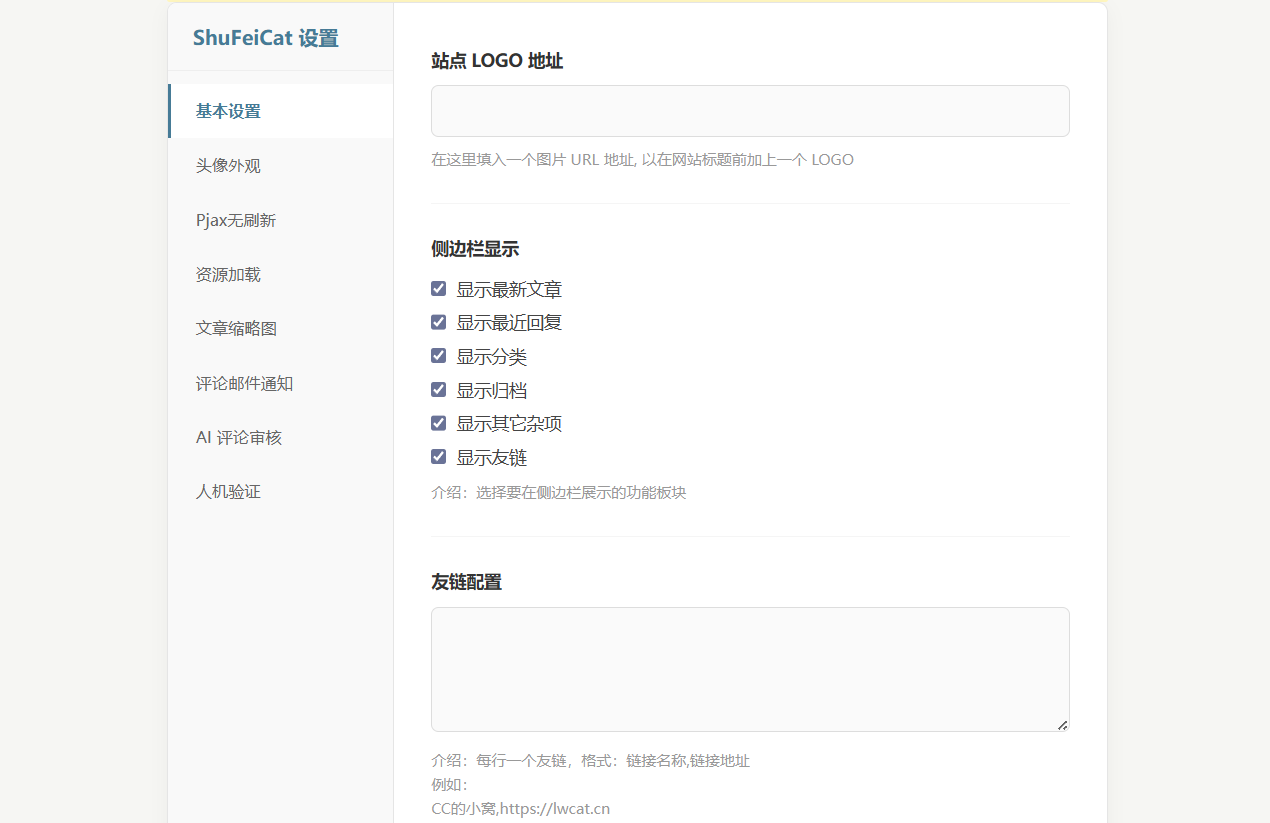Uncheck 显示其它杂项 checkbox
This screenshot has width=1270, height=823.
click(x=438, y=423)
